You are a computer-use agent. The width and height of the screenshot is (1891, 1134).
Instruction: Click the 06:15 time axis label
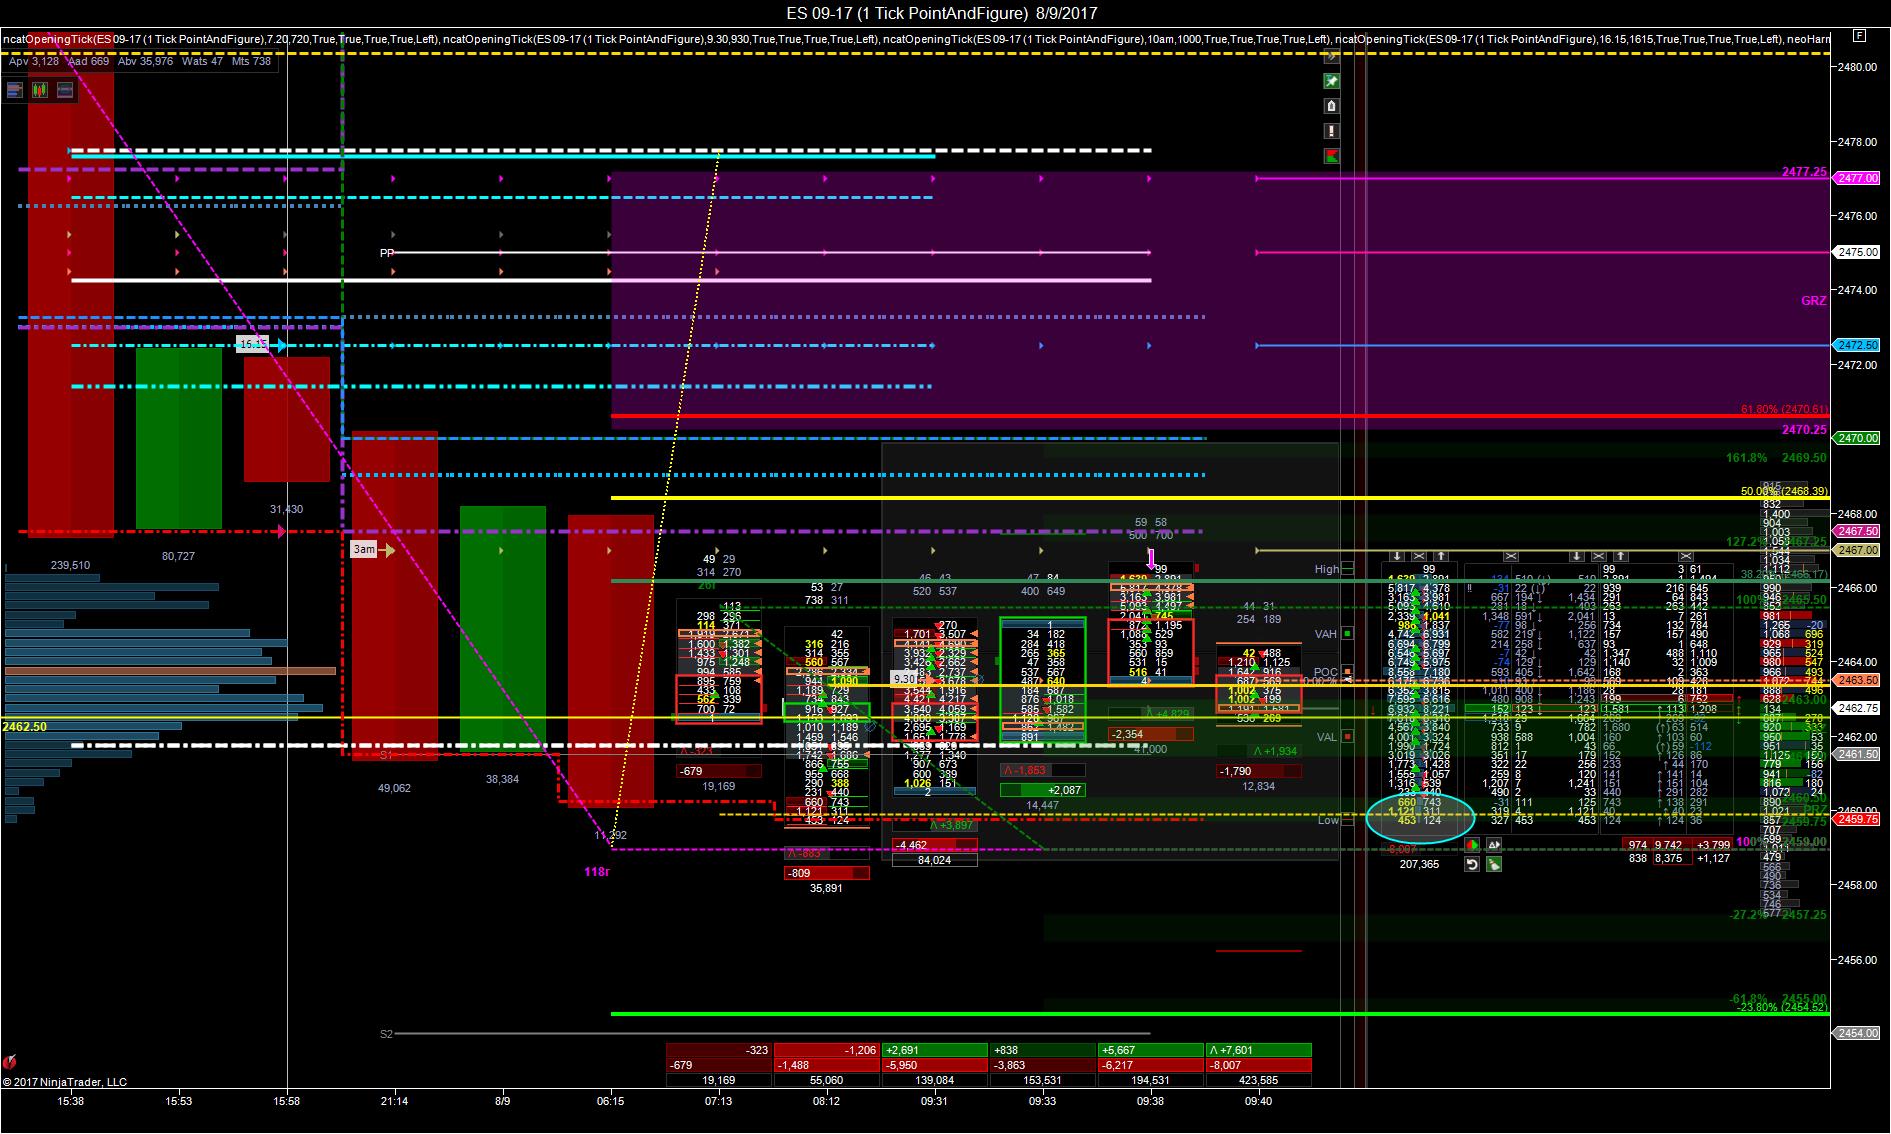(x=610, y=1101)
